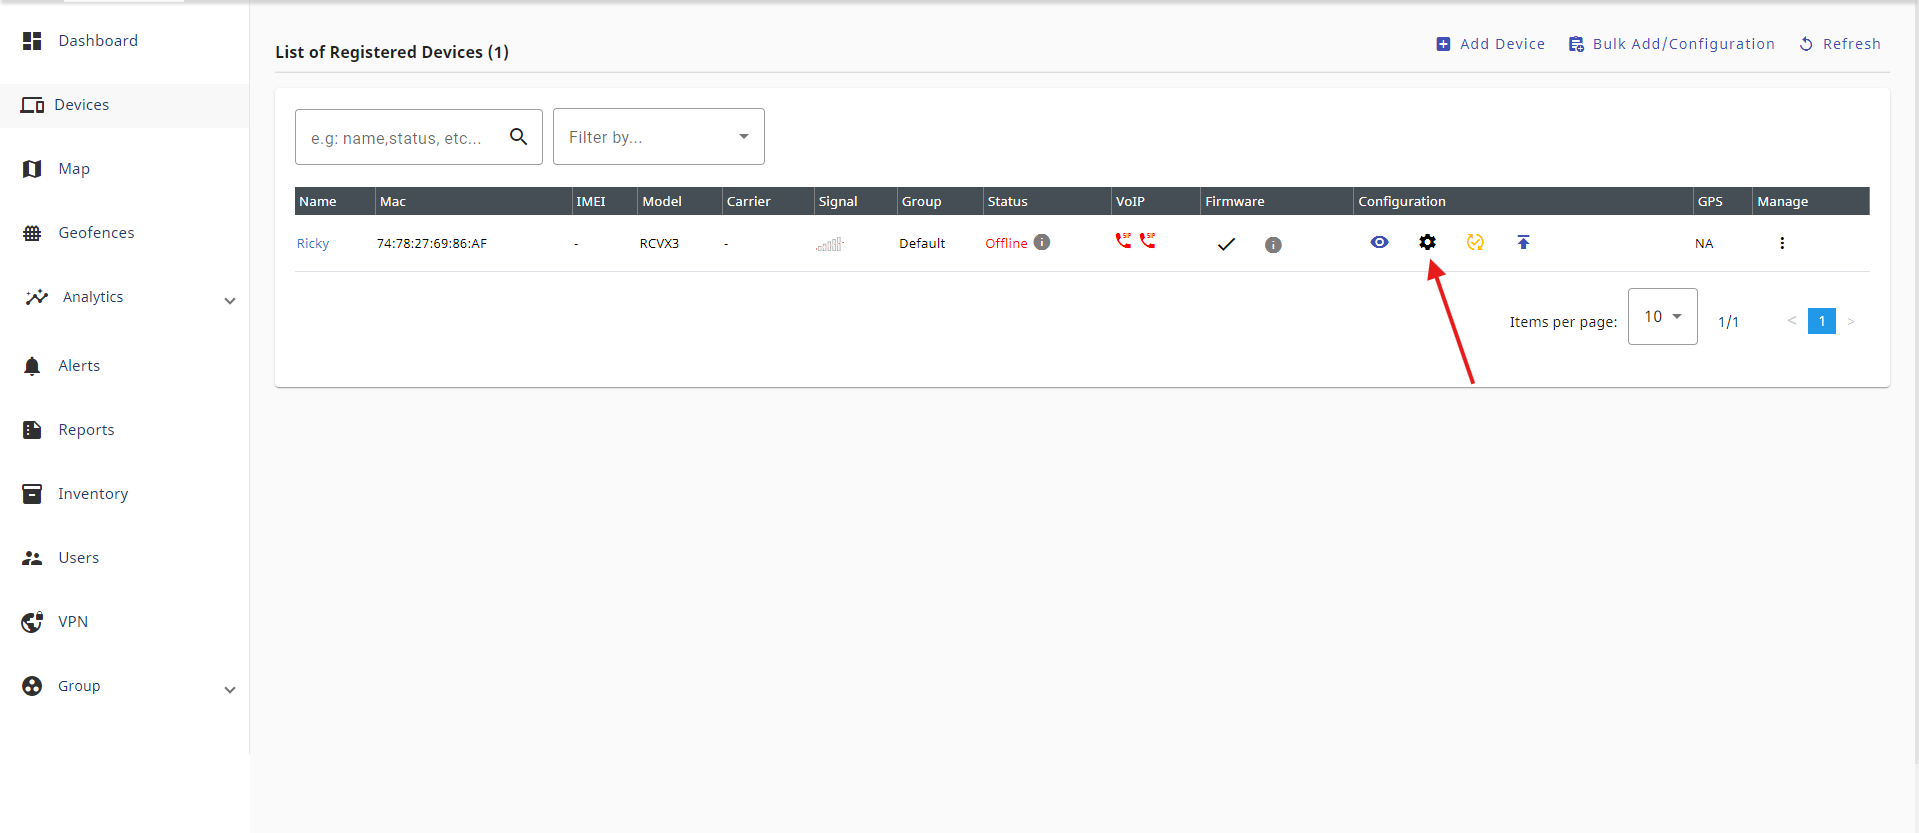Click the NA GPS cell
1919x833 pixels.
[1704, 244]
